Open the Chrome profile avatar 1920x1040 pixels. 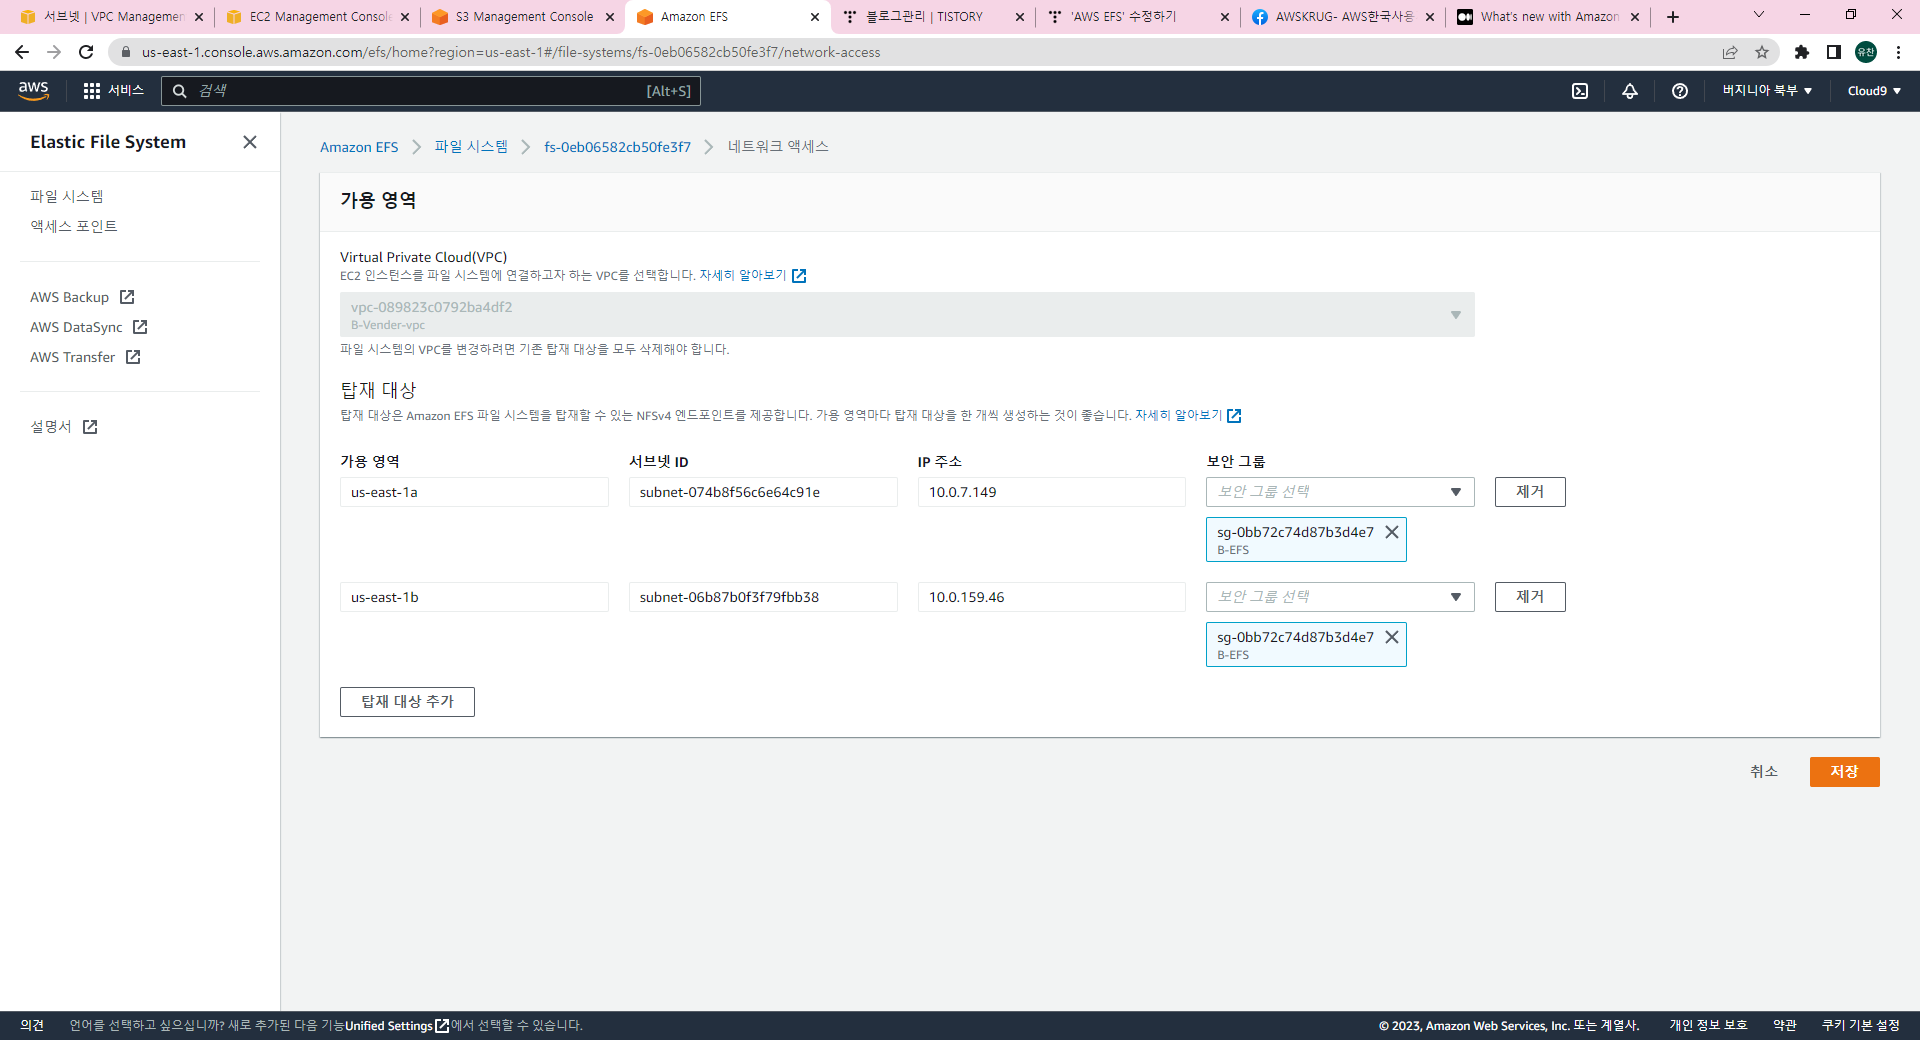(x=1866, y=52)
